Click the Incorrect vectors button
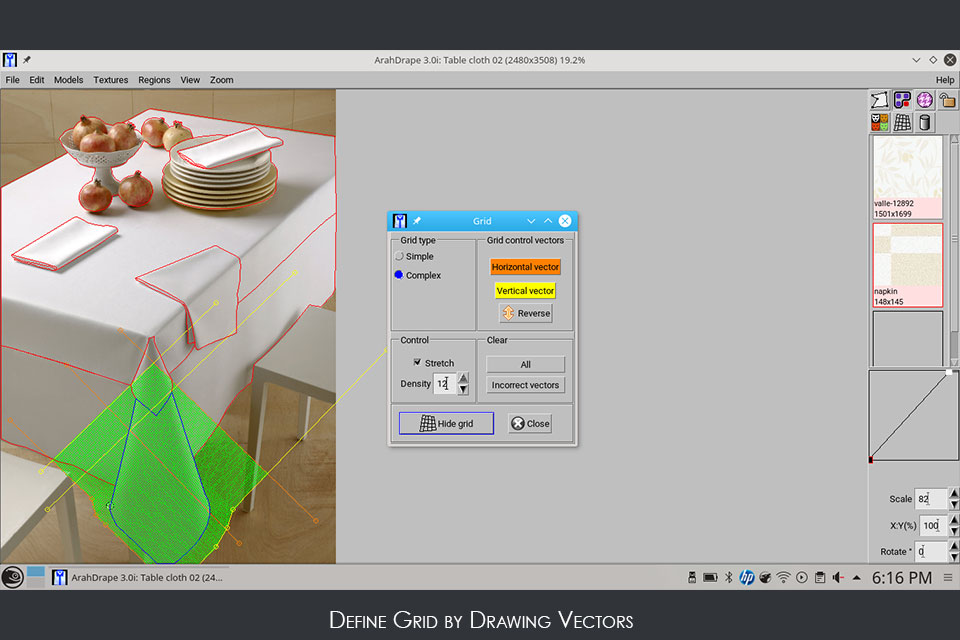Viewport: 960px width, 640px height. click(x=525, y=385)
